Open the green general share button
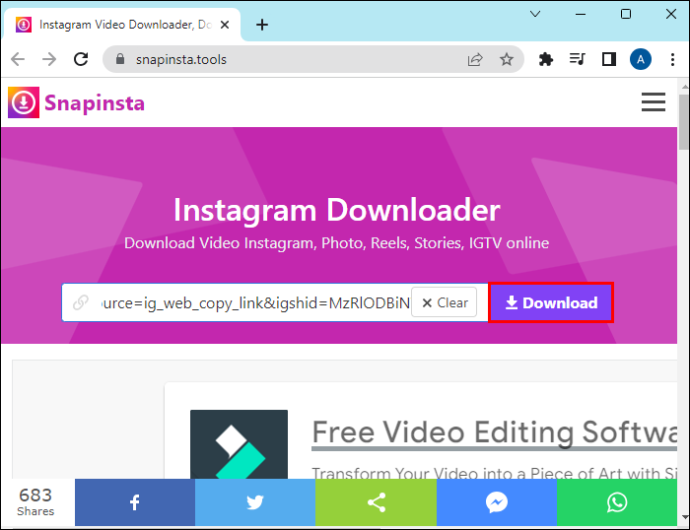The image size is (690, 530). click(x=376, y=502)
